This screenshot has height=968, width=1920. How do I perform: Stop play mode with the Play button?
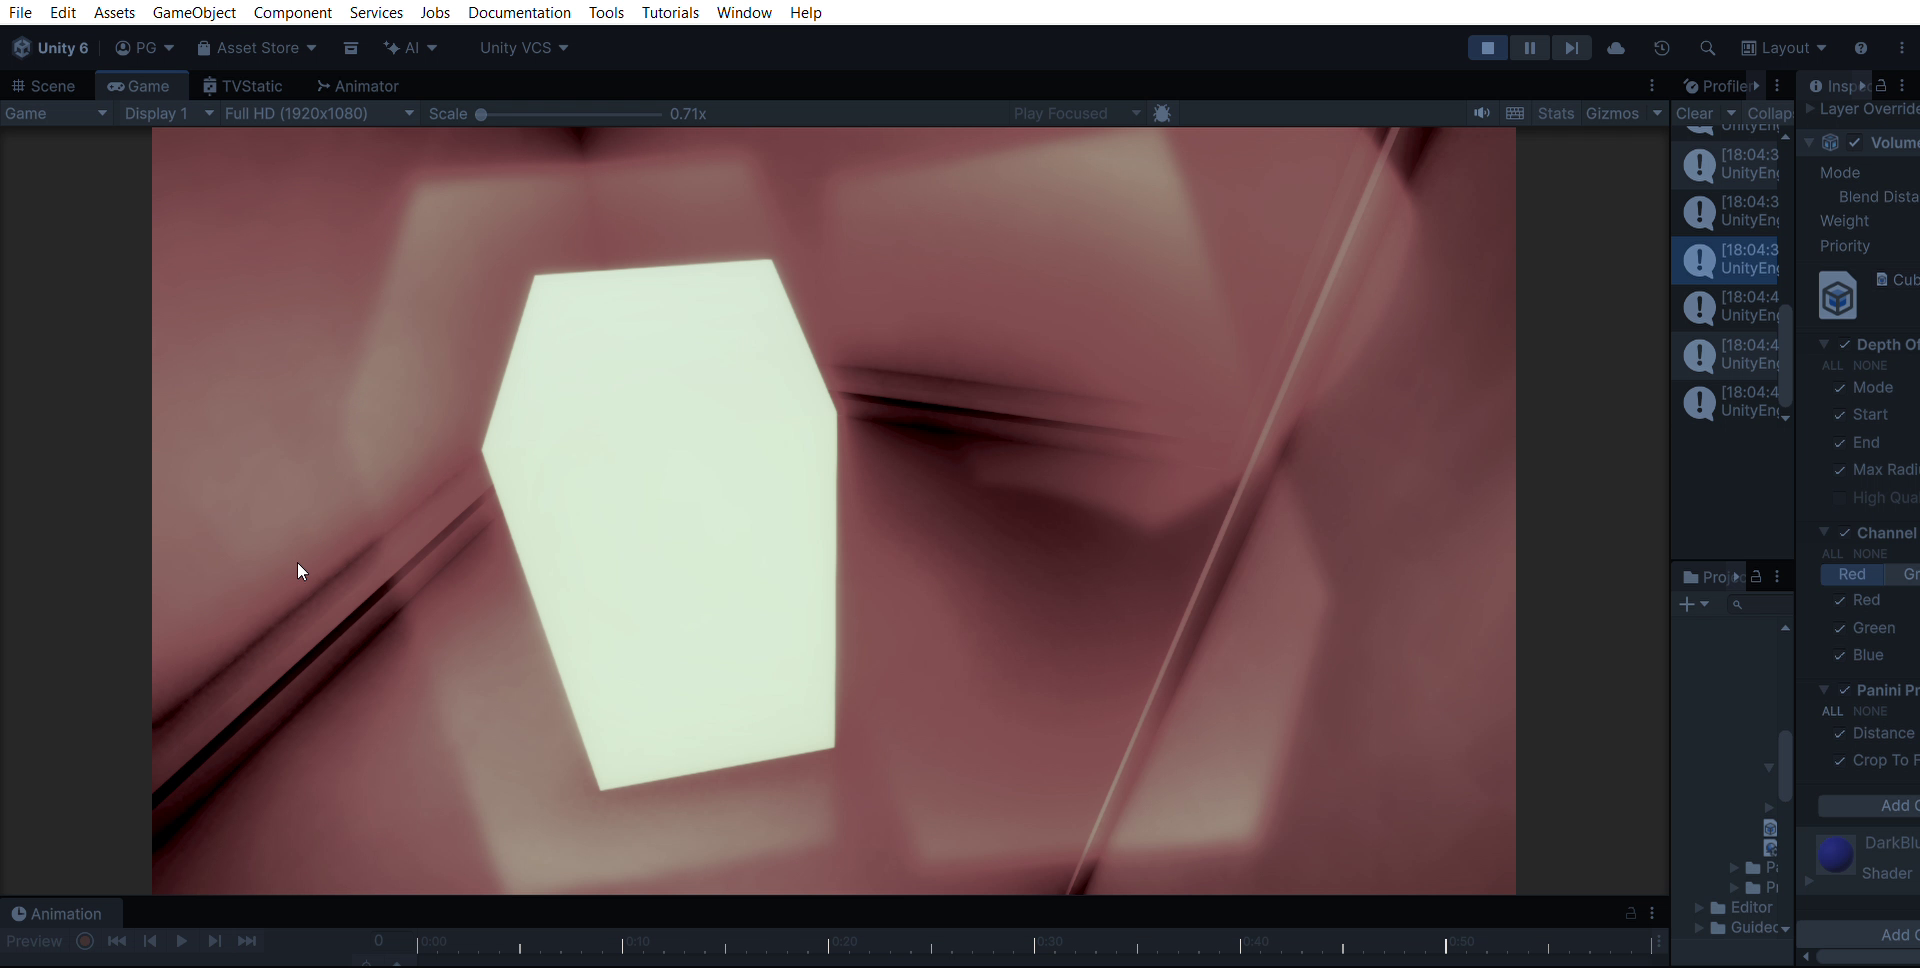tap(1487, 48)
